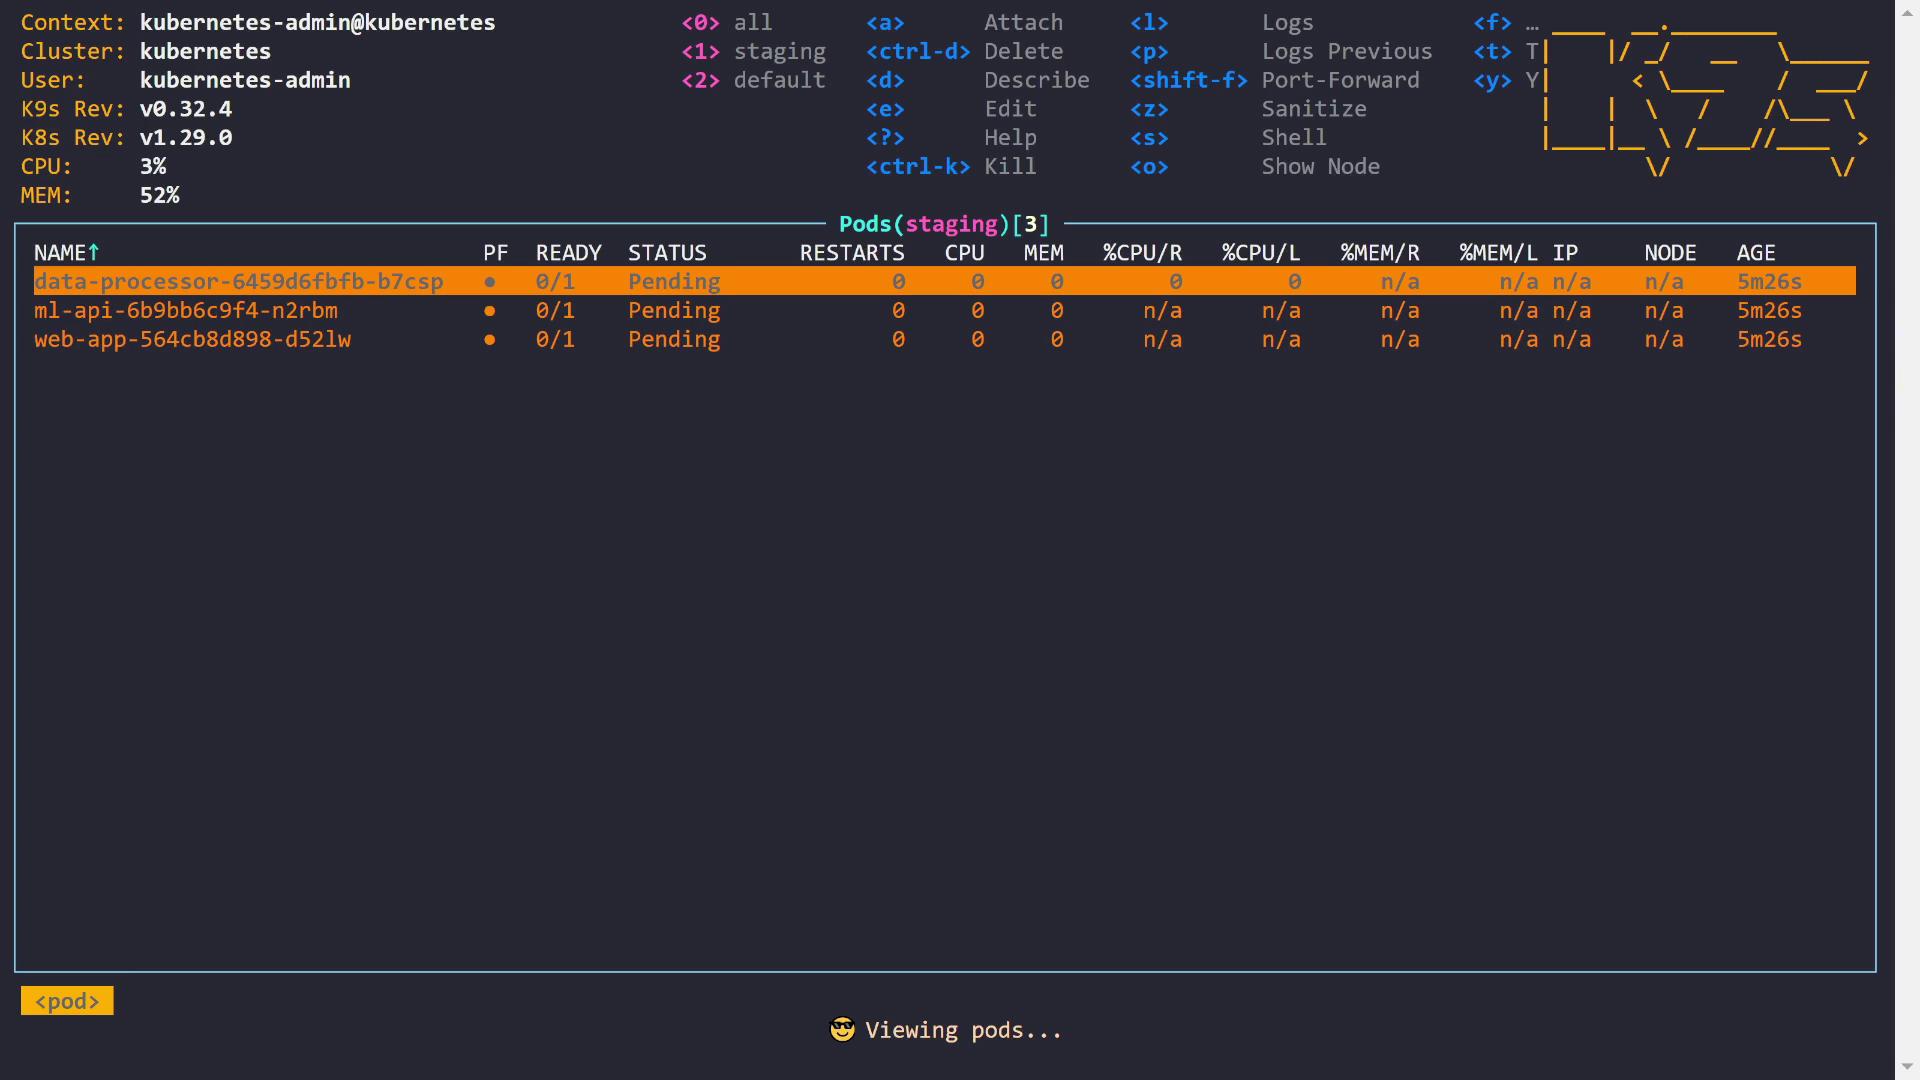Click the Show Node command hint
Screen dimensions: 1920x1080
pyautogui.click(x=1320, y=167)
